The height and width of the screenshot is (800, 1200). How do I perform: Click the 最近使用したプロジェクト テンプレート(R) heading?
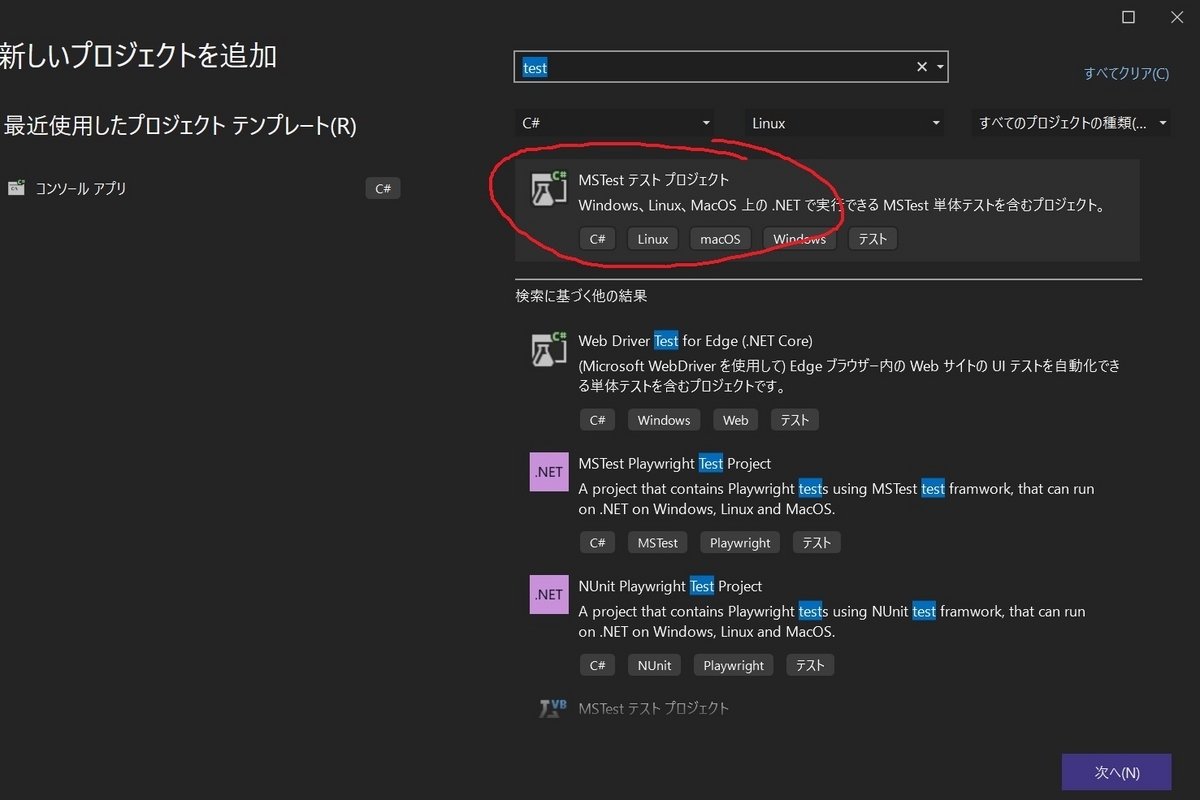[180, 126]
